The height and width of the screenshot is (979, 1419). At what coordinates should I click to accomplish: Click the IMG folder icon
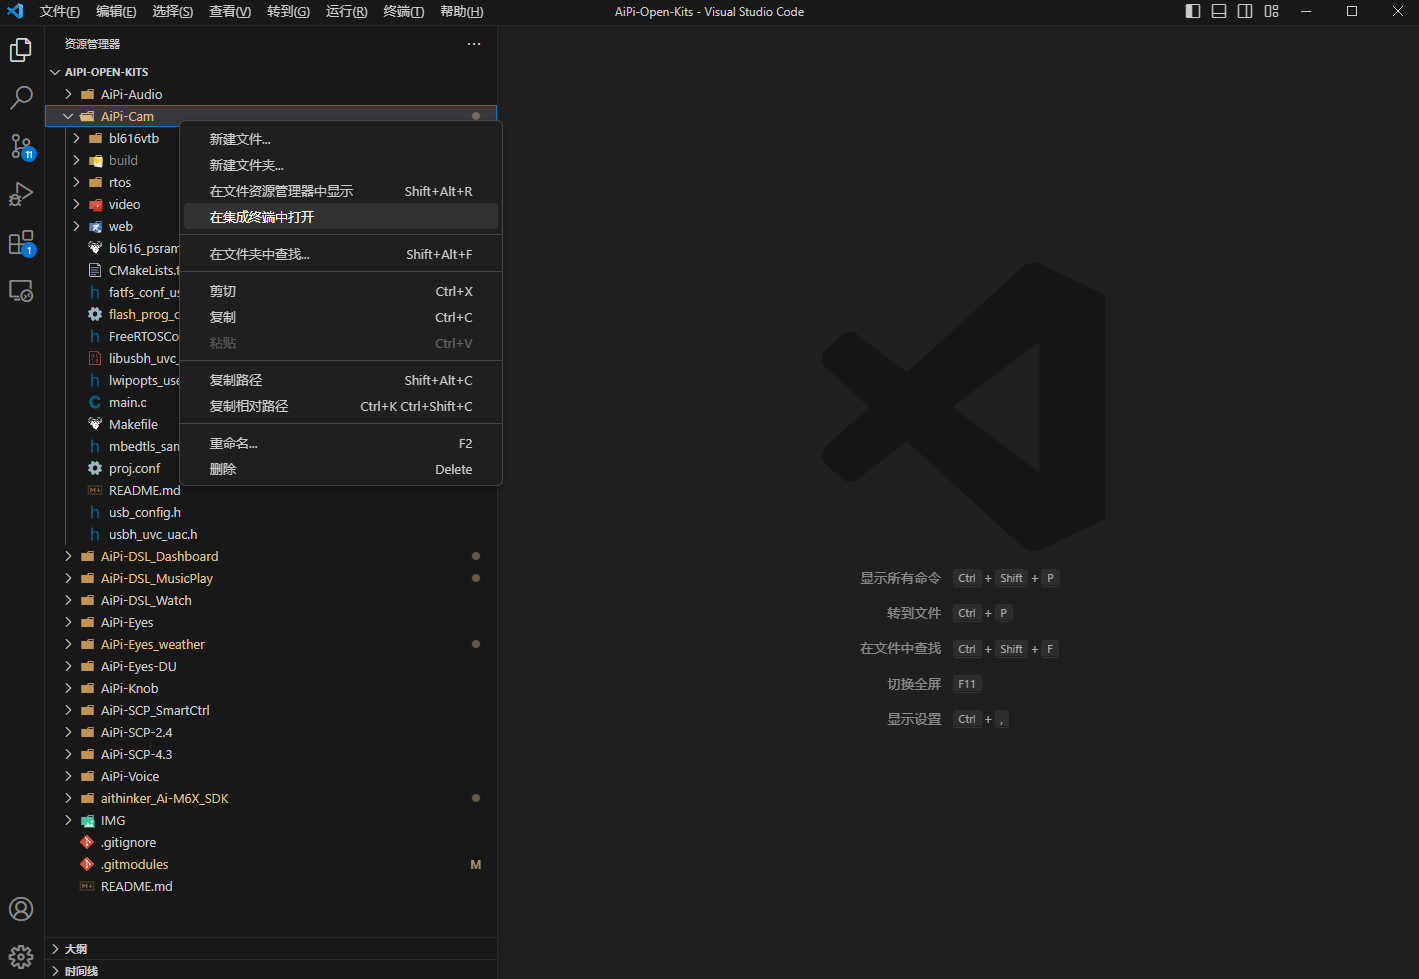click(88, 820)
